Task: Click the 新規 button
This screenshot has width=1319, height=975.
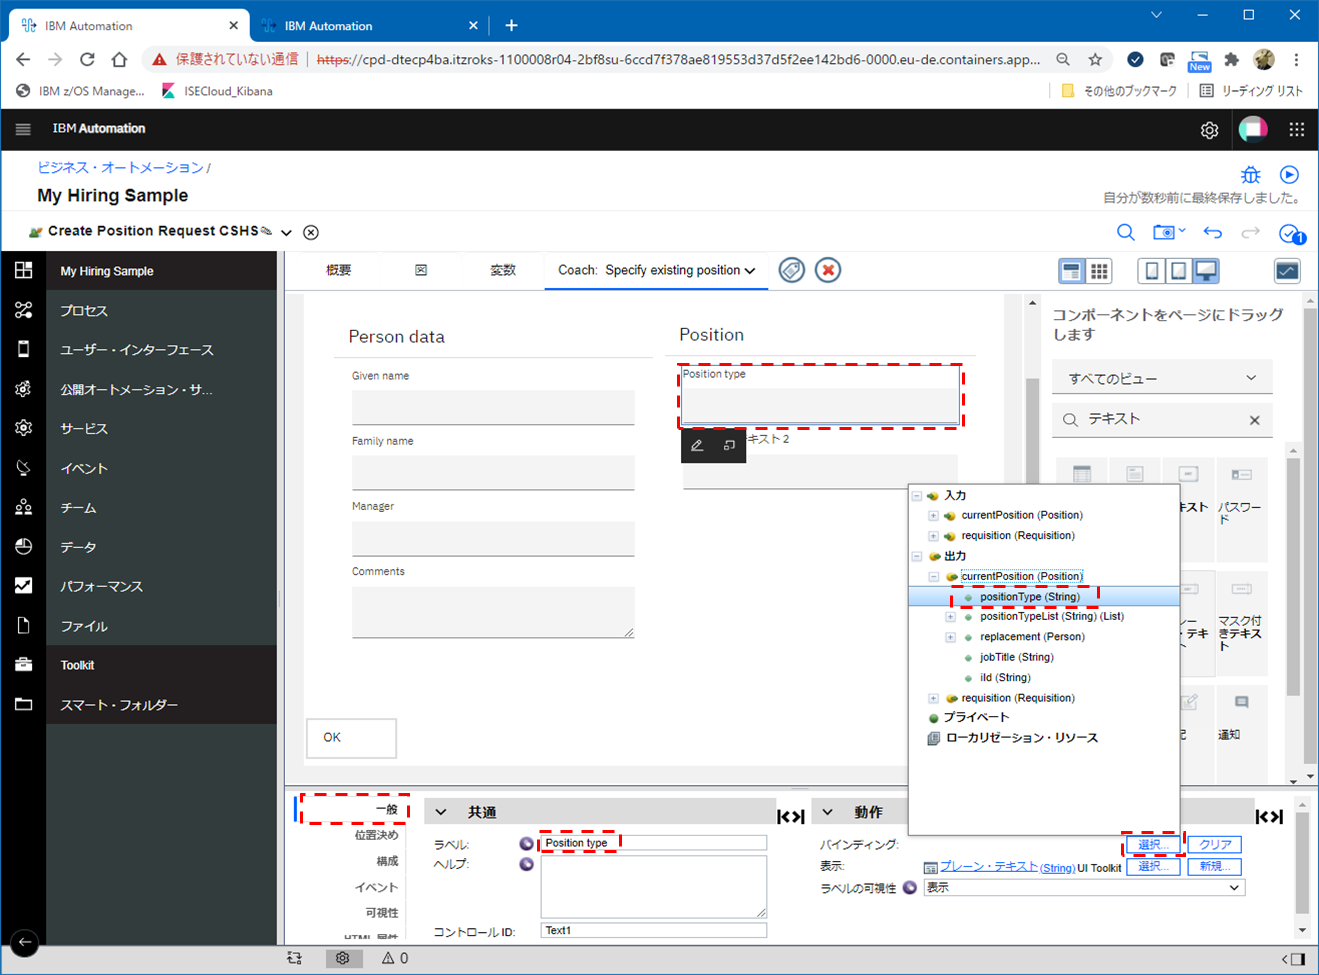Action: click(1215, 867)
